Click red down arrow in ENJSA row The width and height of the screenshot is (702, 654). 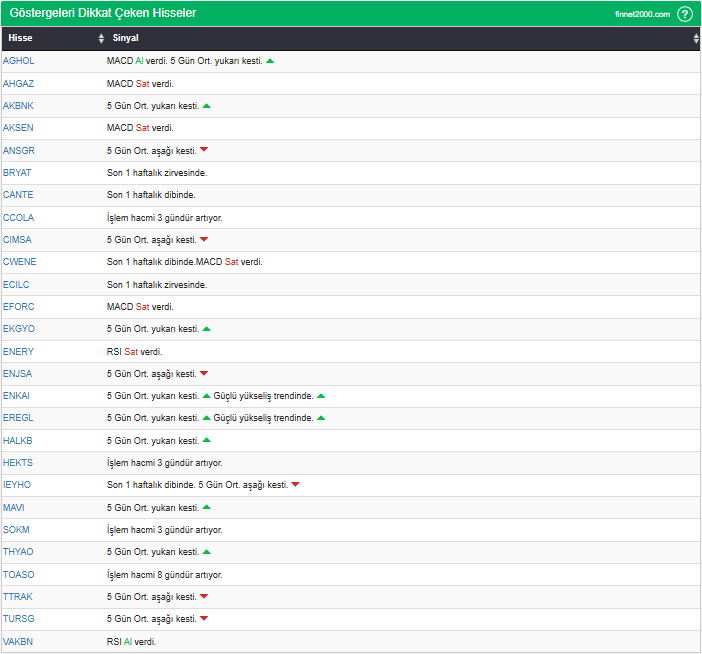click(204, 373)
